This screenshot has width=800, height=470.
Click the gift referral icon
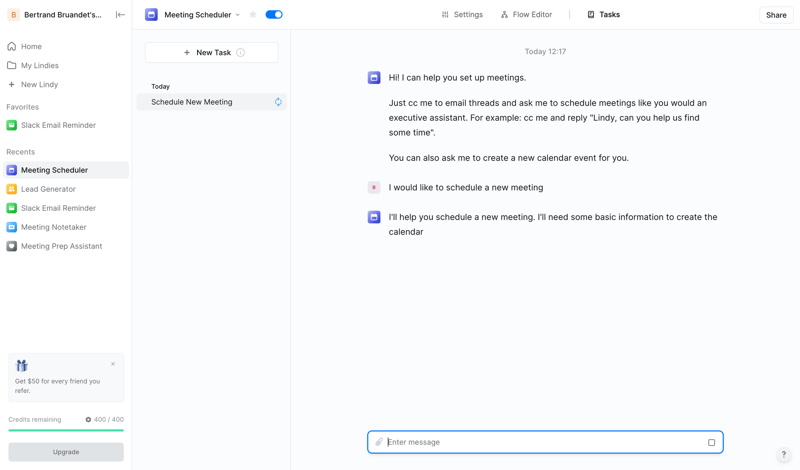22,365
